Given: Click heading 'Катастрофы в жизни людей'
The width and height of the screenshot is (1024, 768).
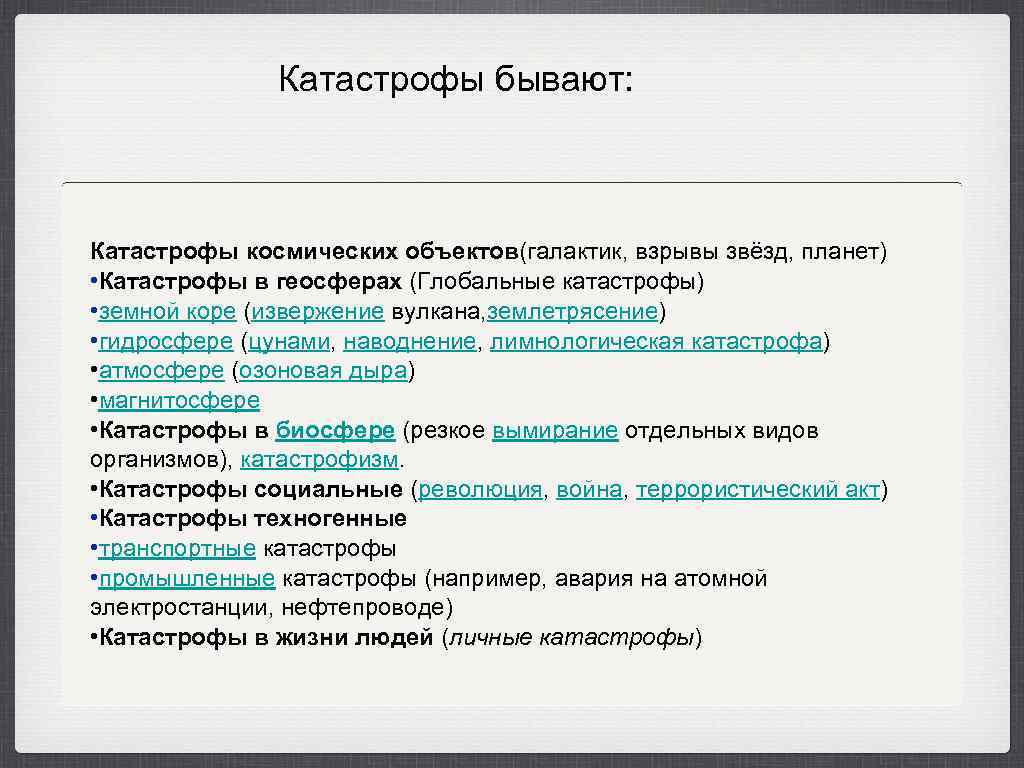Looking at the screenshot, I should click(266, 638).
